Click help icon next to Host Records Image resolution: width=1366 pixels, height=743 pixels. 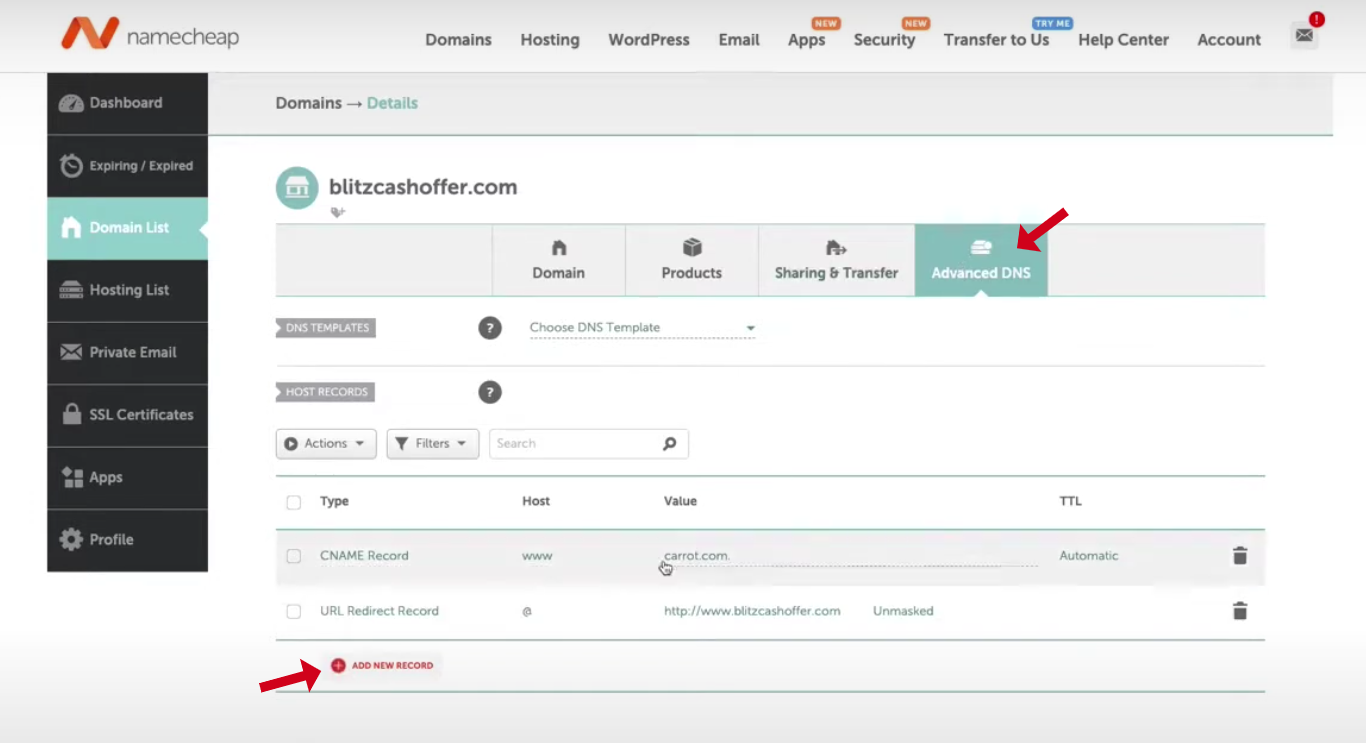pyautogui.click(x=489, y=392)
